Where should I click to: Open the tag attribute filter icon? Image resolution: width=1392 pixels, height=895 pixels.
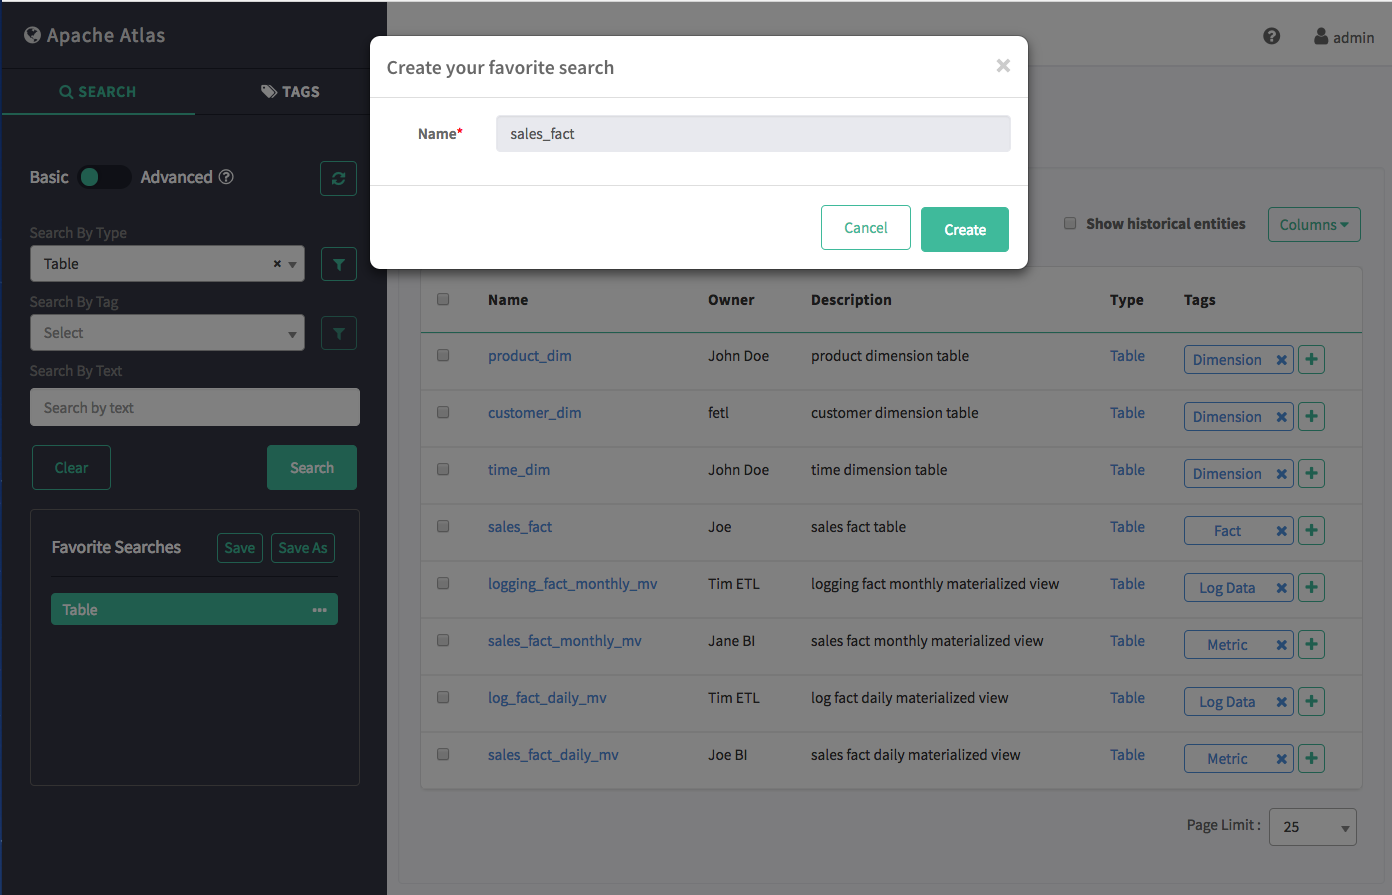click(338, 333)
